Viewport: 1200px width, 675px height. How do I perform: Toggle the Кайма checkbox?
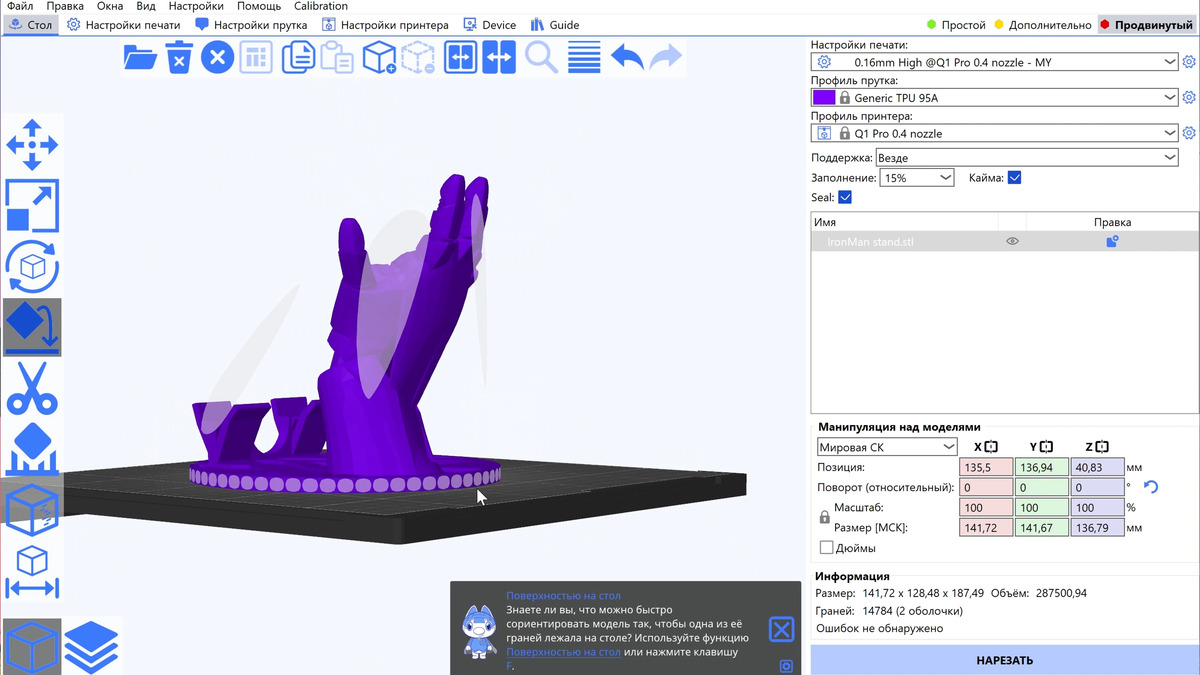1014,178
